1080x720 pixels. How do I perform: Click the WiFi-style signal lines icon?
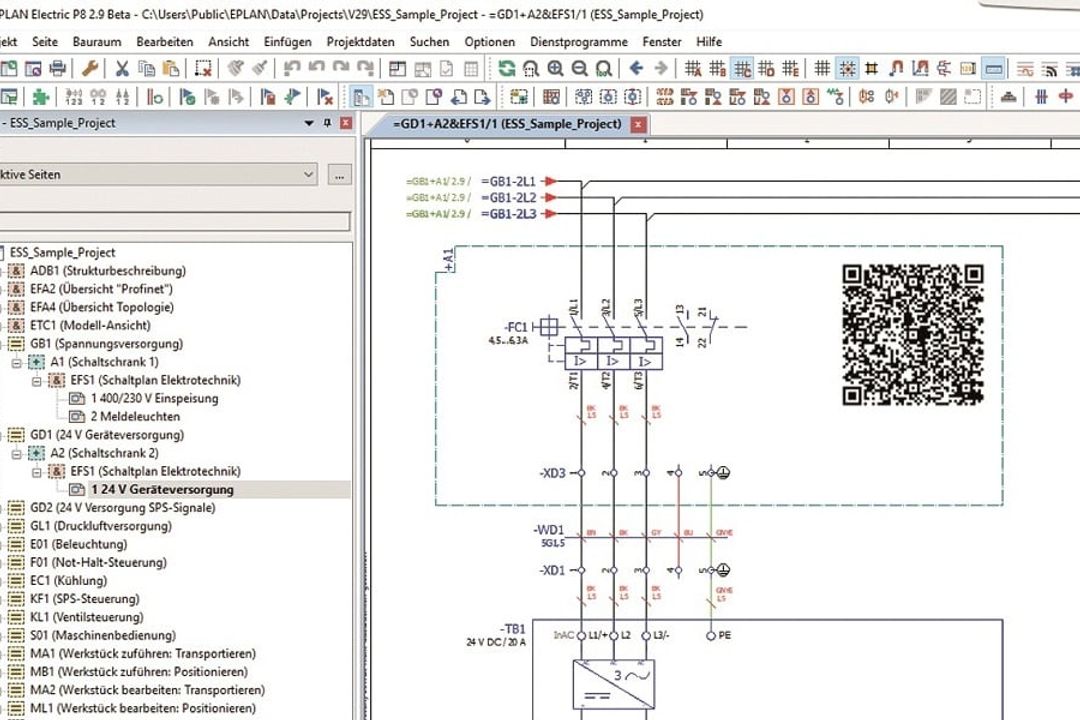[x=1050, y=68]
